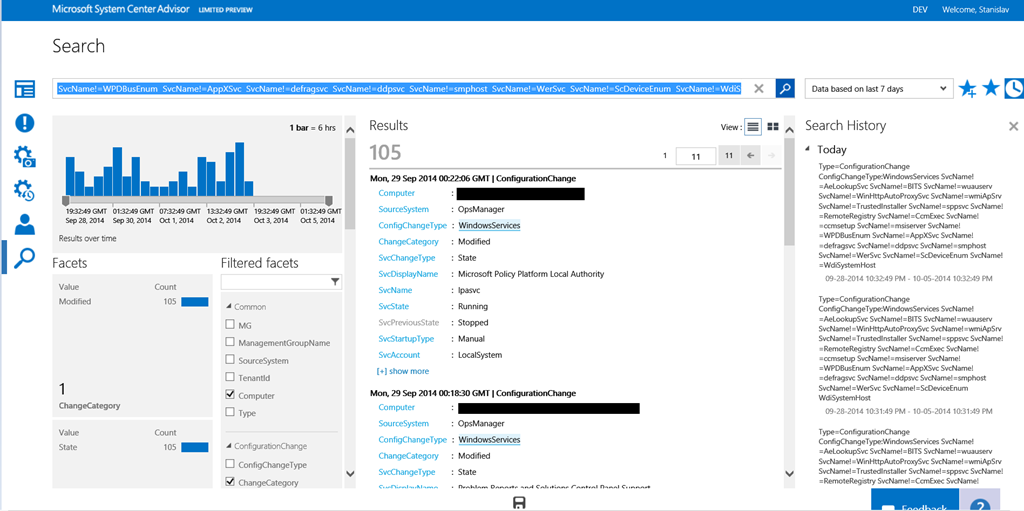Open saved searches via the solid star icon
Screen dimensions: 1024x511
coord(990,88)
